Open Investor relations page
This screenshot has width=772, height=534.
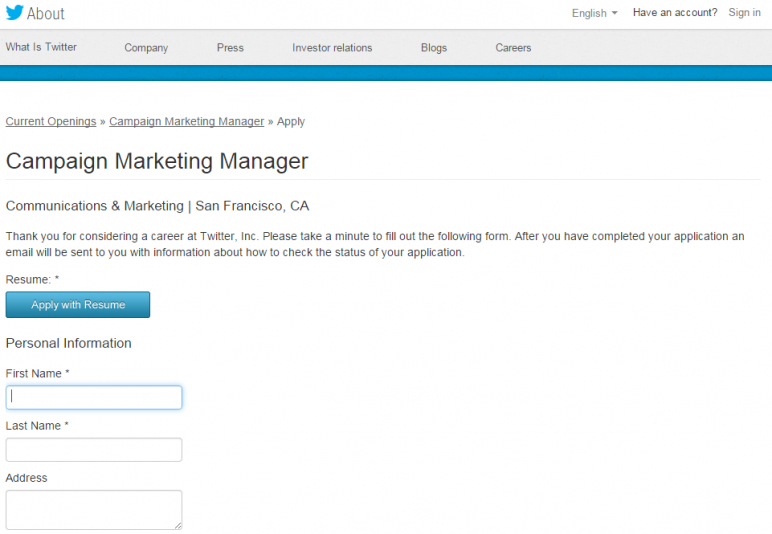click(332, 48)
